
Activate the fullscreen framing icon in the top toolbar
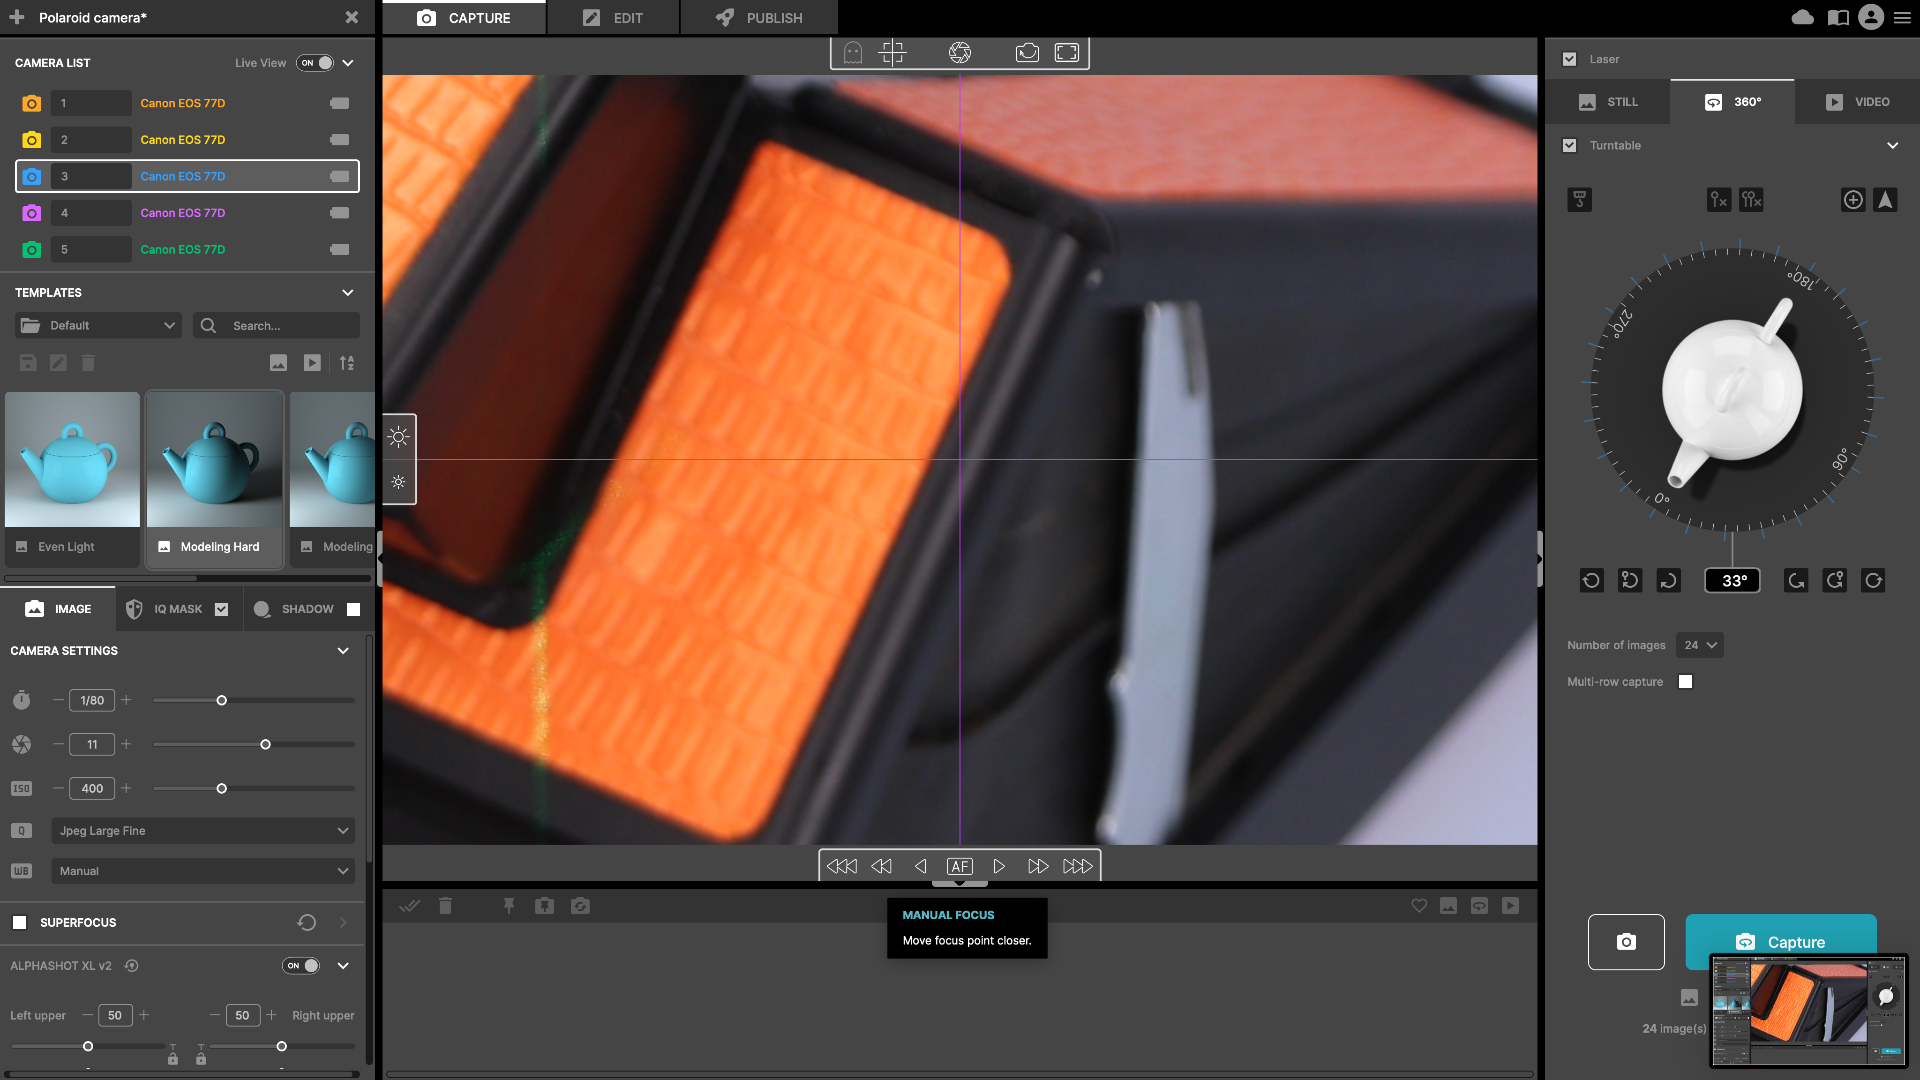tap(1065, 52)
